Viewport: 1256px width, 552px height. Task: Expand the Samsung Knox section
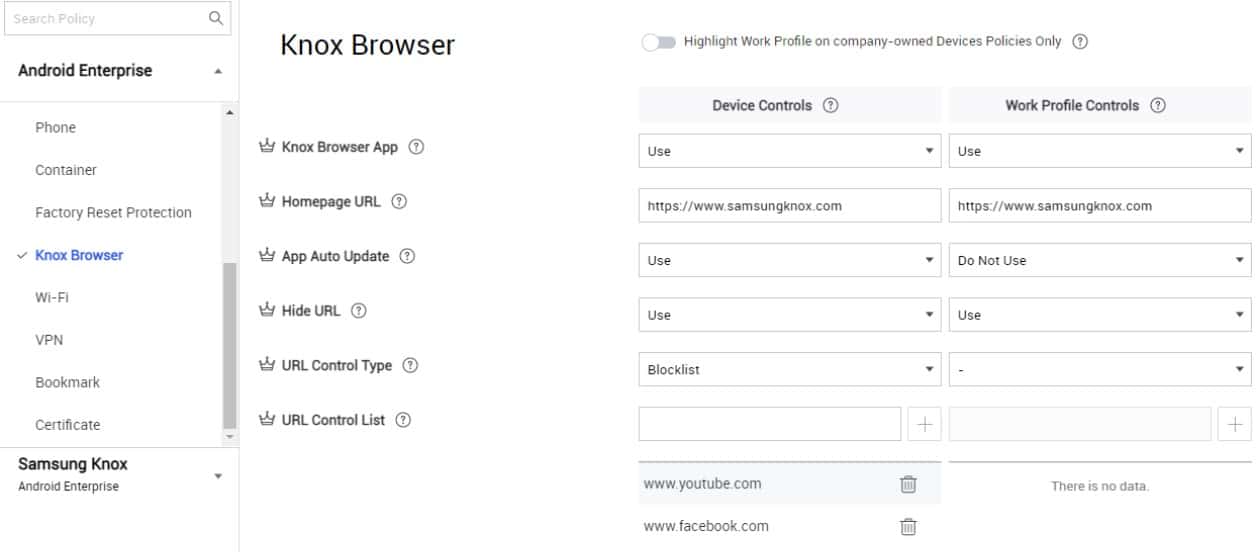click(x=219, y=476)
